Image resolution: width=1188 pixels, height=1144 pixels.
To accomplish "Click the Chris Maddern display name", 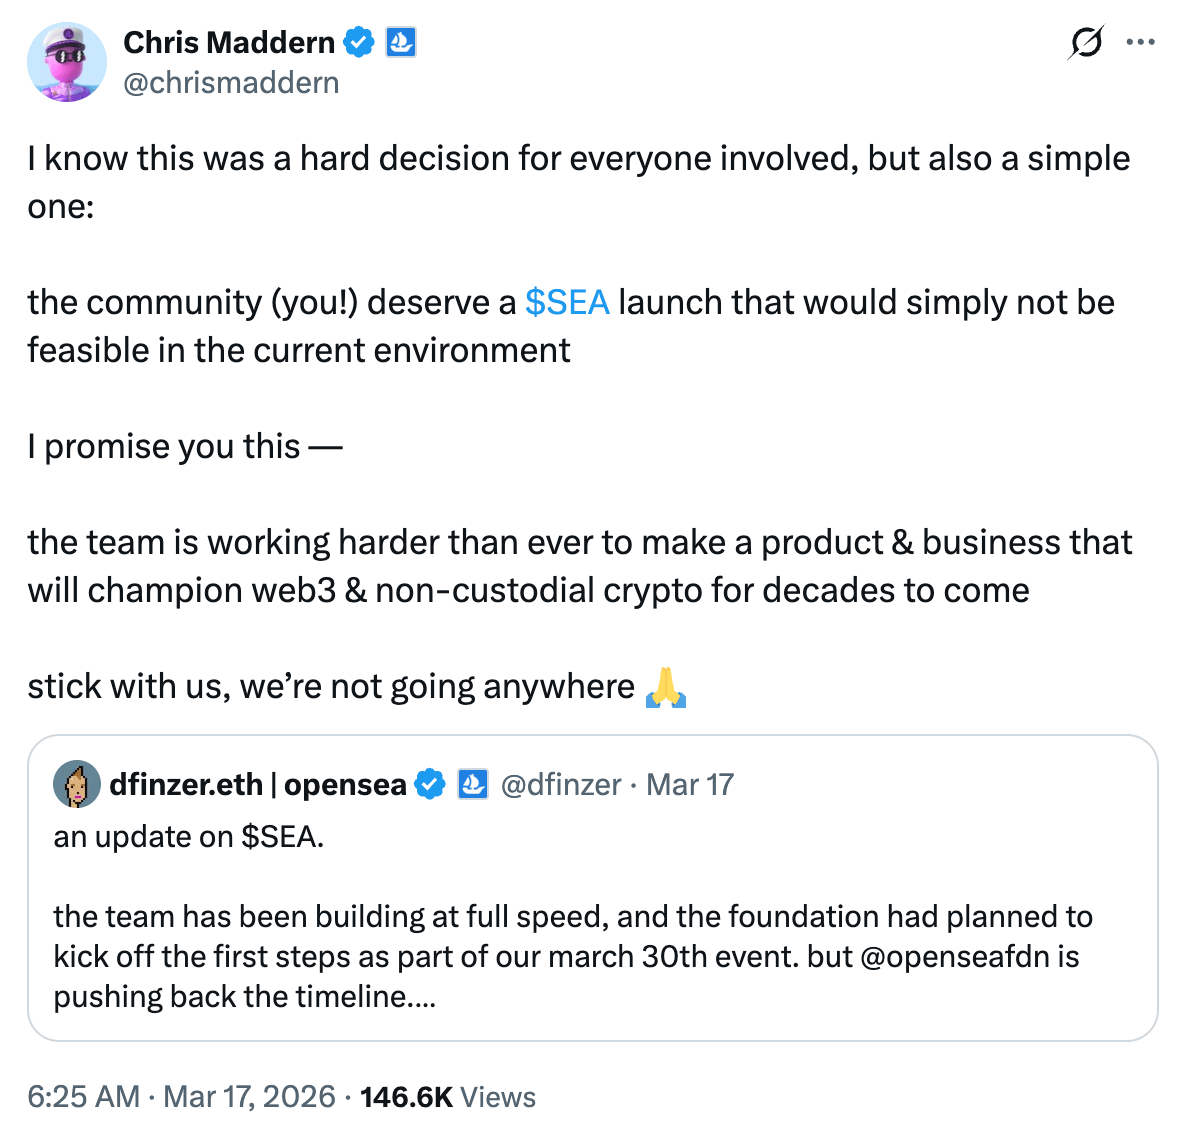I will click(x=229, y=43).
